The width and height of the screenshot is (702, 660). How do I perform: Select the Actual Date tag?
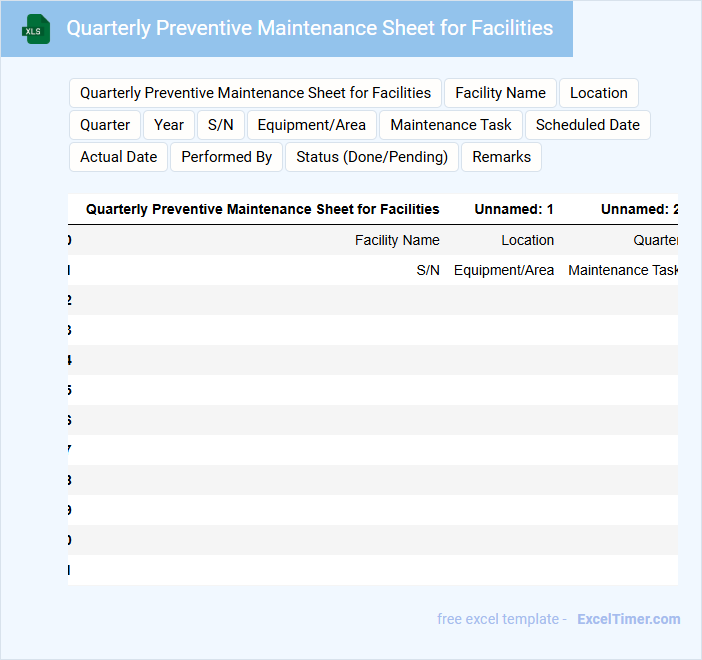pos(118,157)
